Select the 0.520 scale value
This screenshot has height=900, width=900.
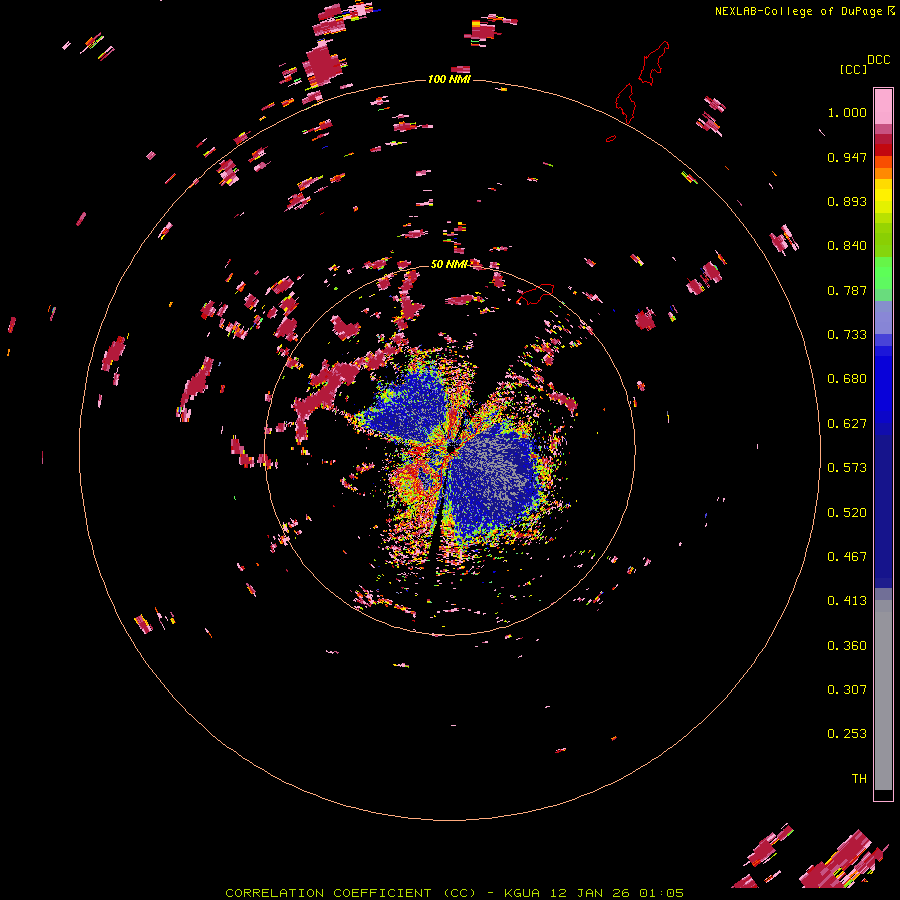(847, 513)
